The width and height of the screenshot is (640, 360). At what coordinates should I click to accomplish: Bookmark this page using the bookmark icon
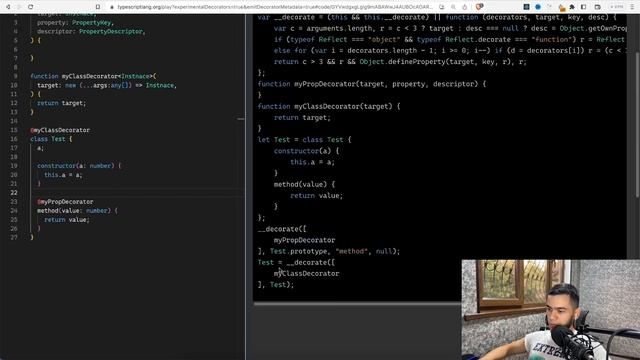98,7
